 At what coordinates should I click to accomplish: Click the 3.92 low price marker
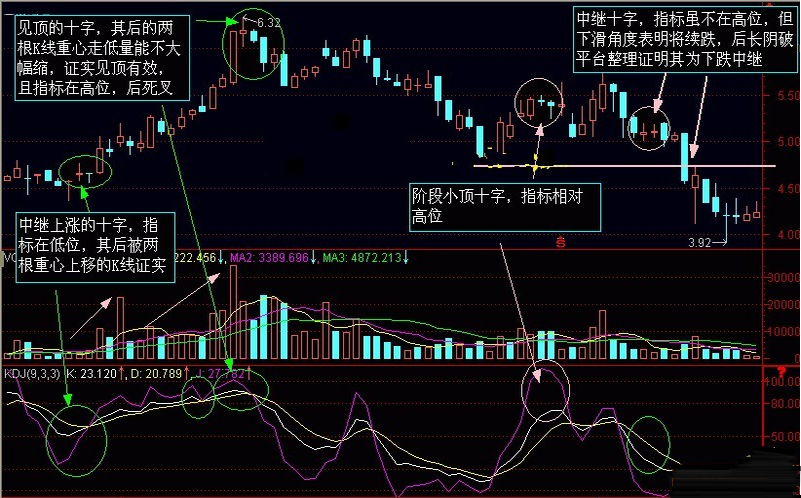pyautogui.click(x=699, y=243)
